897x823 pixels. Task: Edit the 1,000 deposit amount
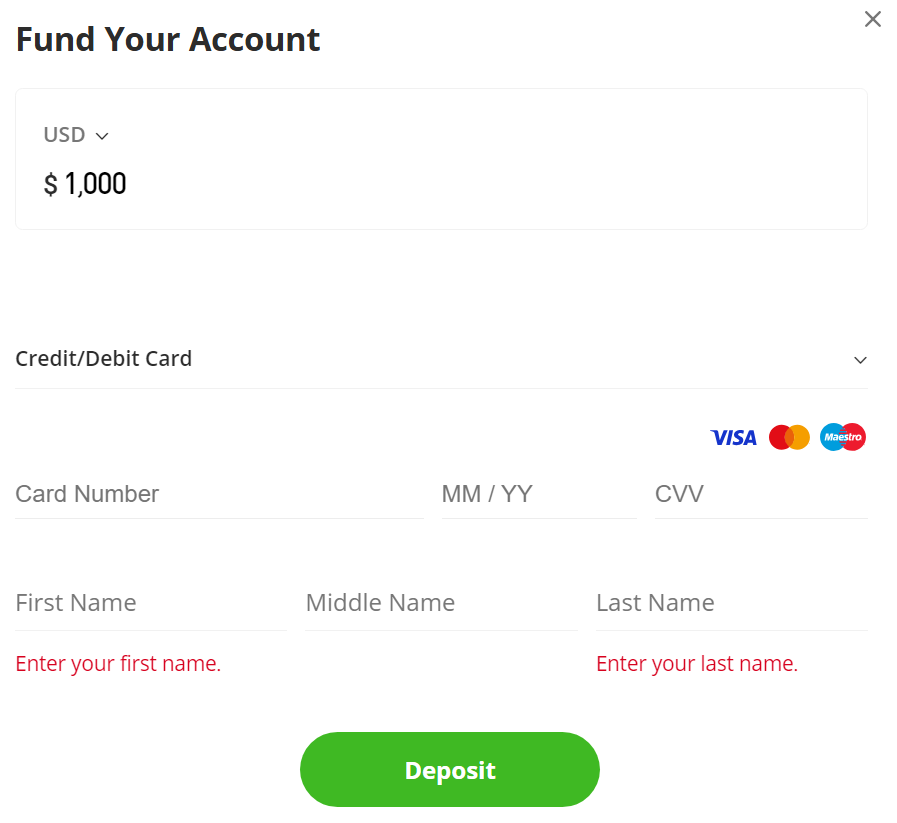pyautogui.click(x=96, y=184)
